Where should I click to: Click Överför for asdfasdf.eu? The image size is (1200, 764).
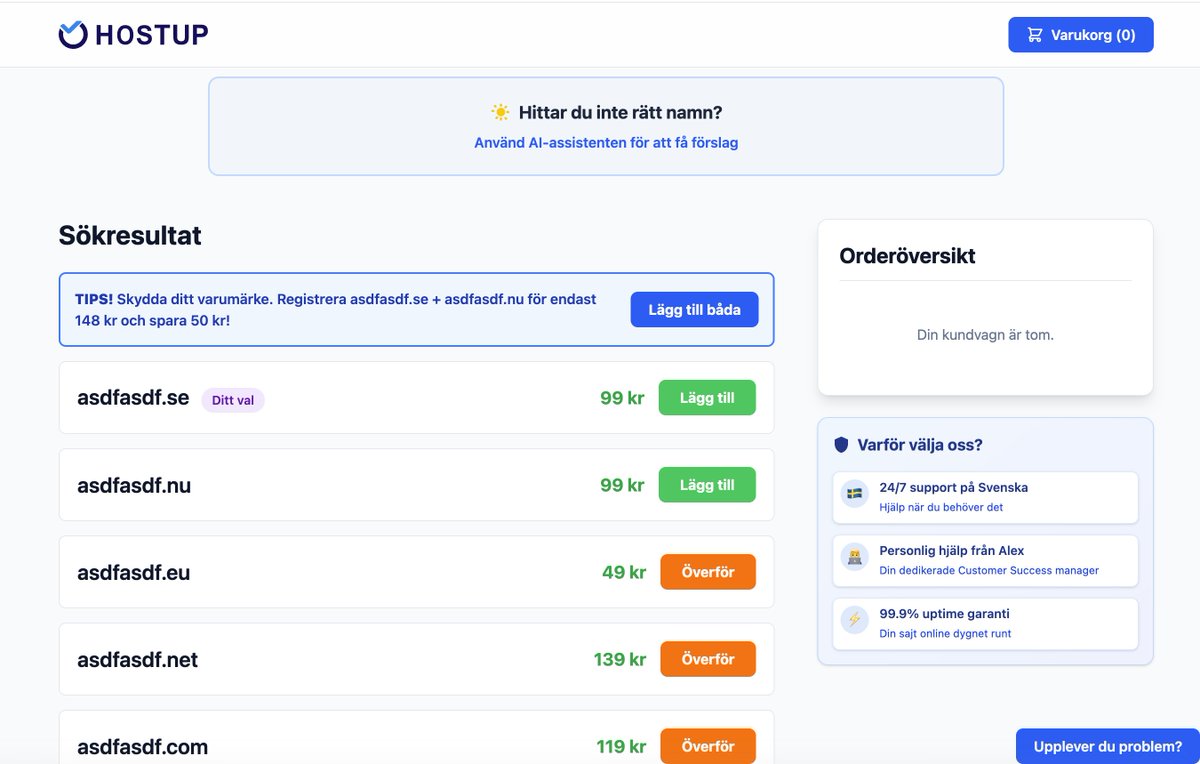tap(708, 572)
